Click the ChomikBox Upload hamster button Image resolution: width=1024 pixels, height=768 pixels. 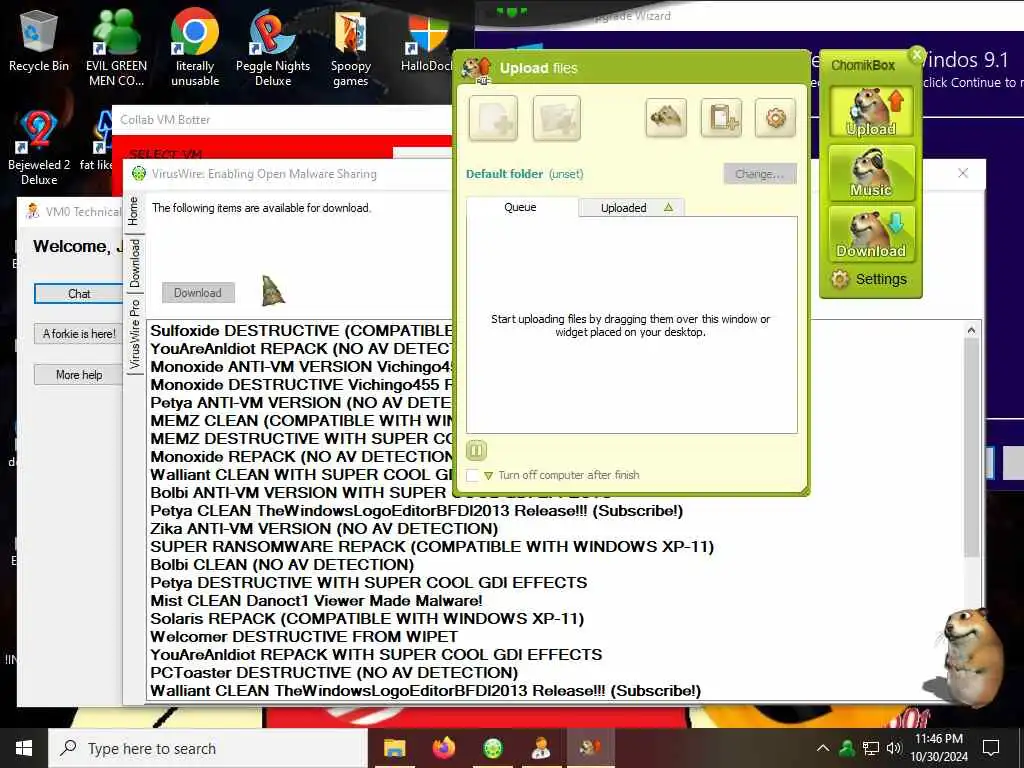pyautogui.click(x=871, y=112)
